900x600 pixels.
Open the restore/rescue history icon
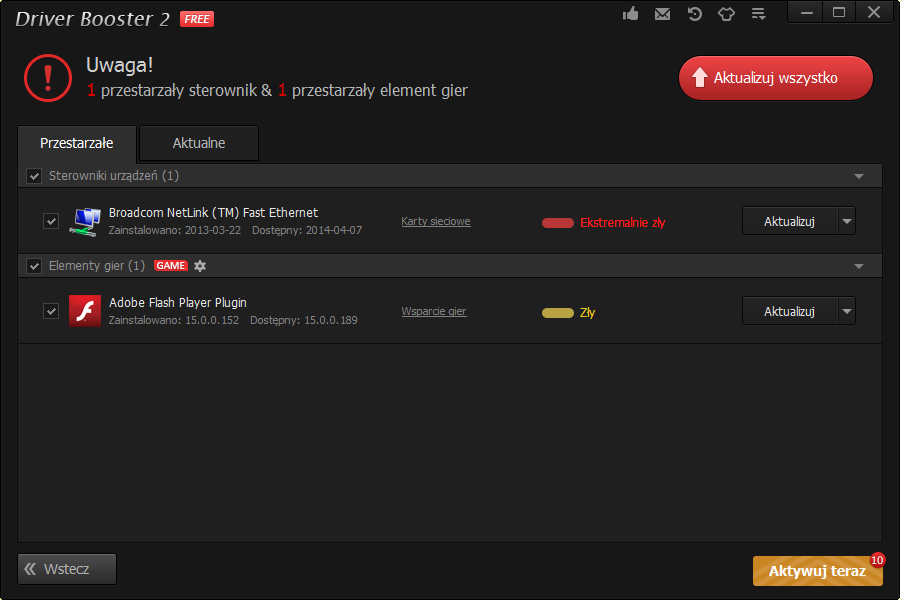coord(695,14)
